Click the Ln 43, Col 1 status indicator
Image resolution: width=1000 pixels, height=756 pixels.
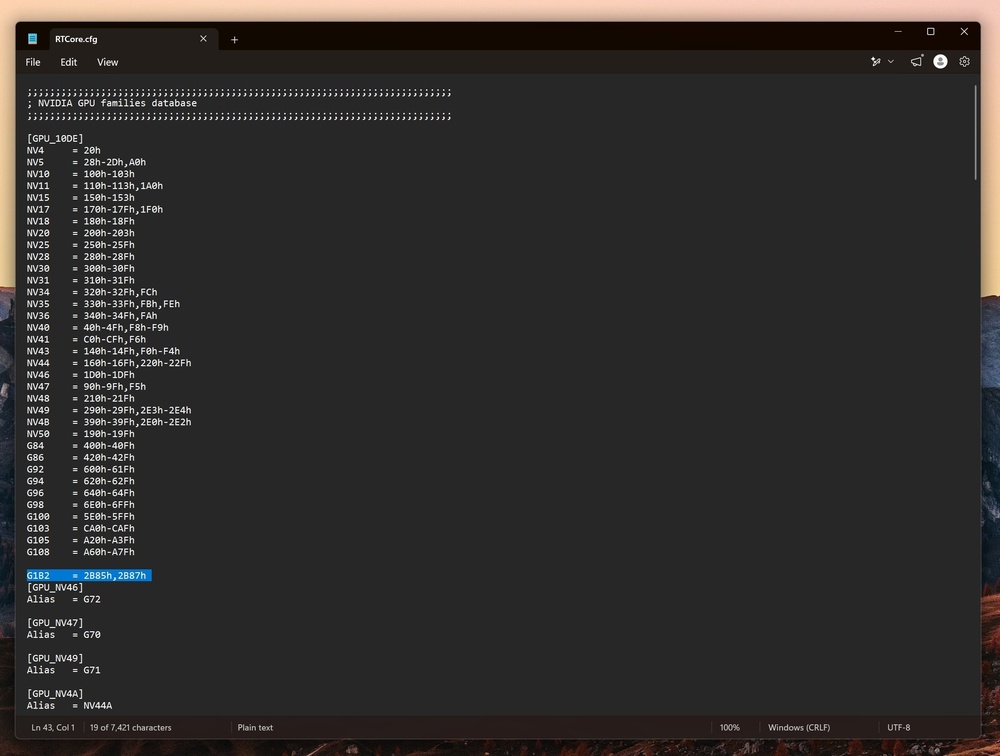(x=53, y=727)
